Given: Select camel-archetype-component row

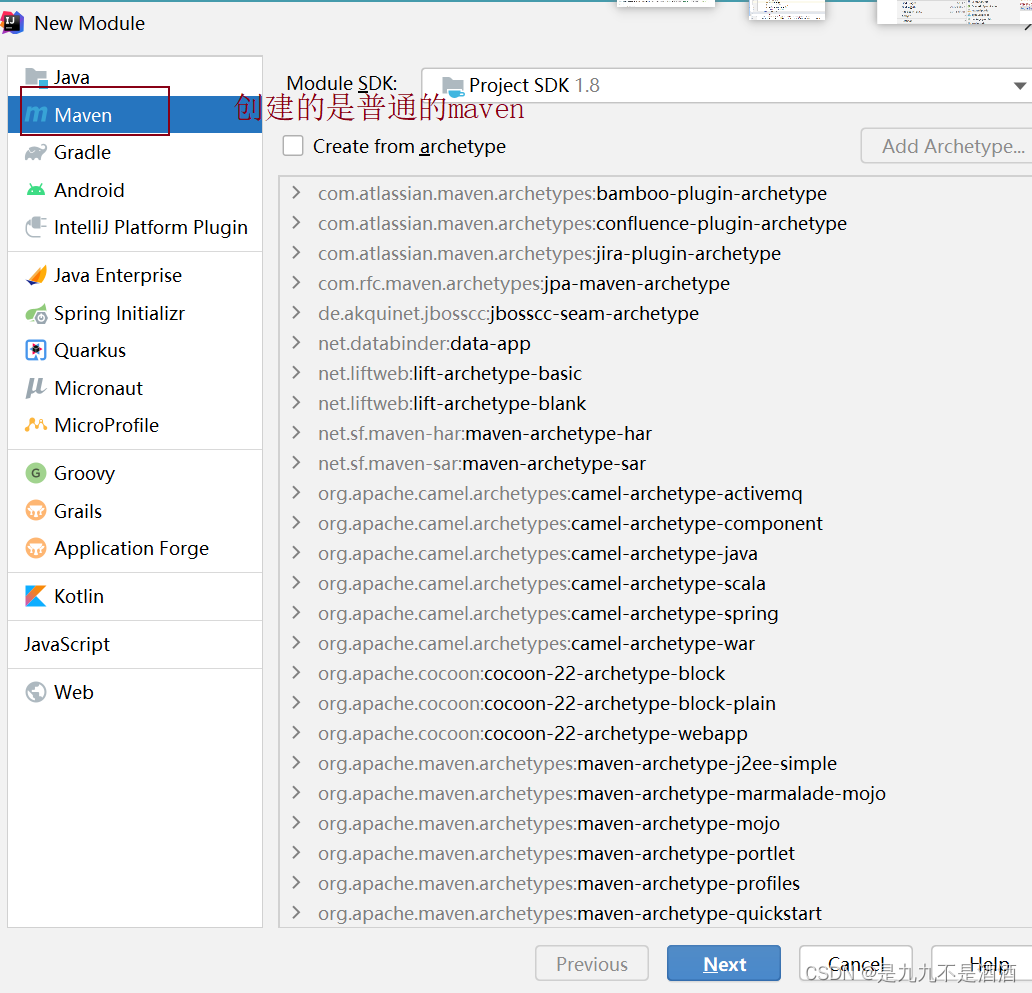Looking at the screenshot, I should pos(656,523).
